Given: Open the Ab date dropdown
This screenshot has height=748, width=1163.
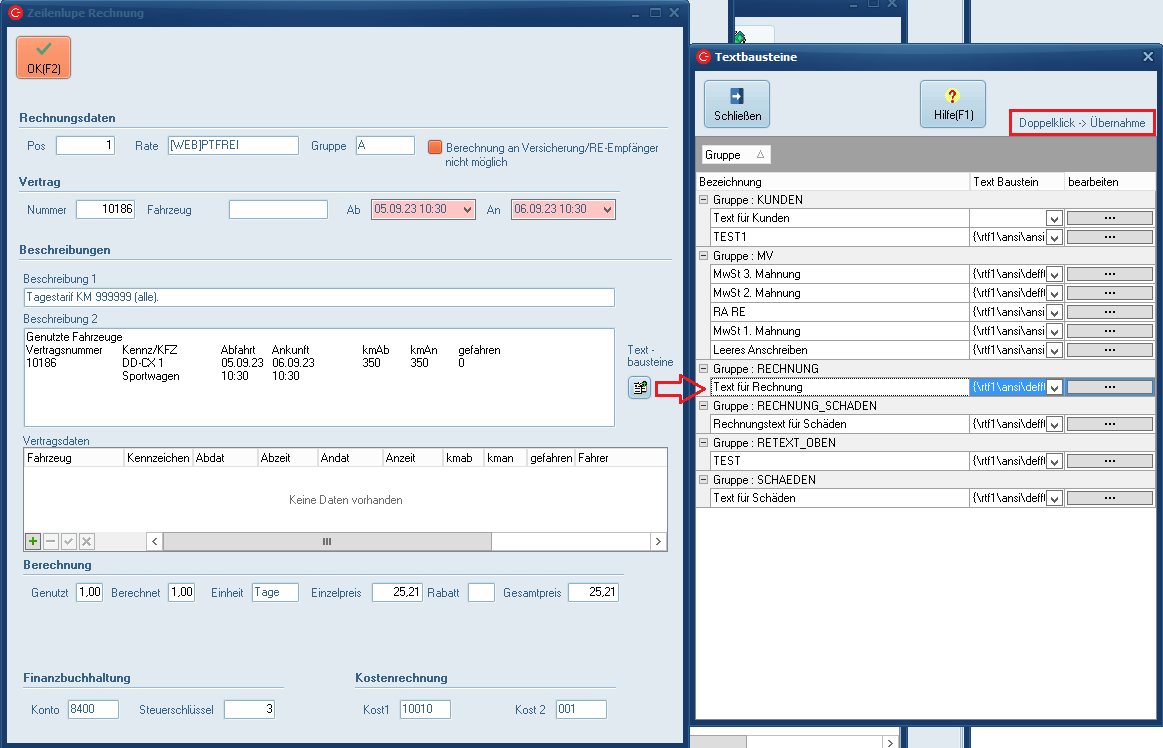Looking at the screenshot, I should [x=467, y=210].
